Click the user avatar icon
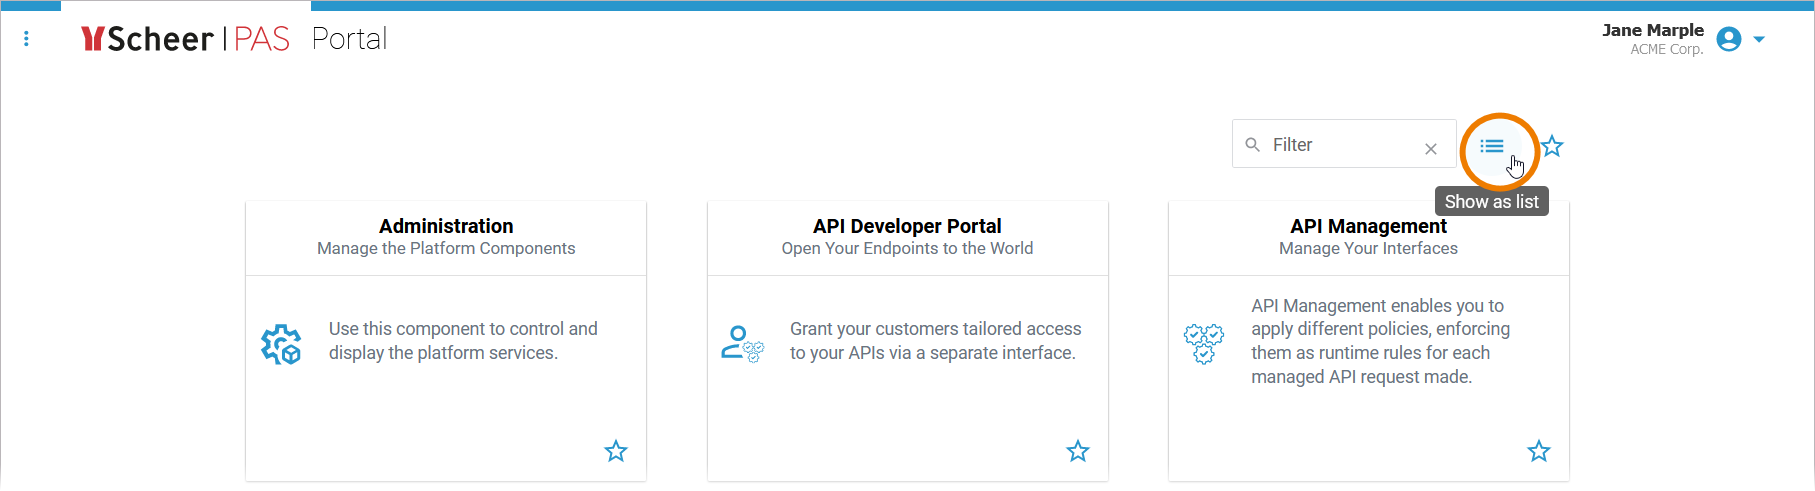 1729,39
